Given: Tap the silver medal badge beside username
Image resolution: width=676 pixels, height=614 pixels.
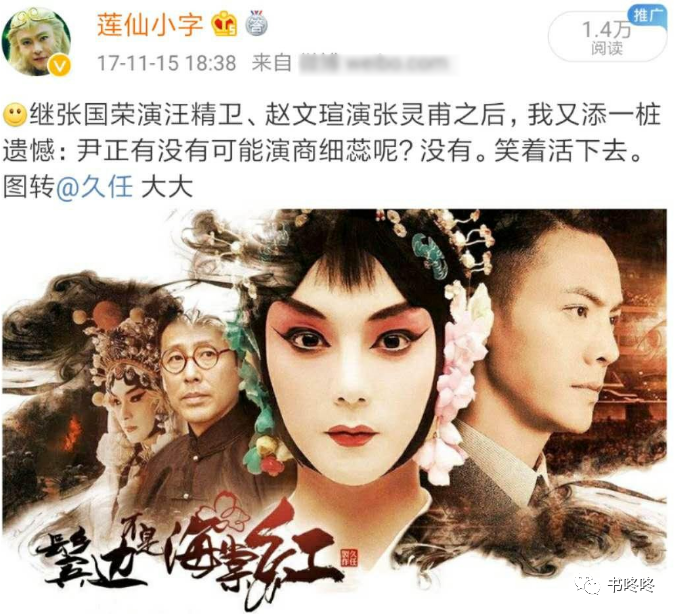Looking at the screenshot, I should (x=257, y=24).
